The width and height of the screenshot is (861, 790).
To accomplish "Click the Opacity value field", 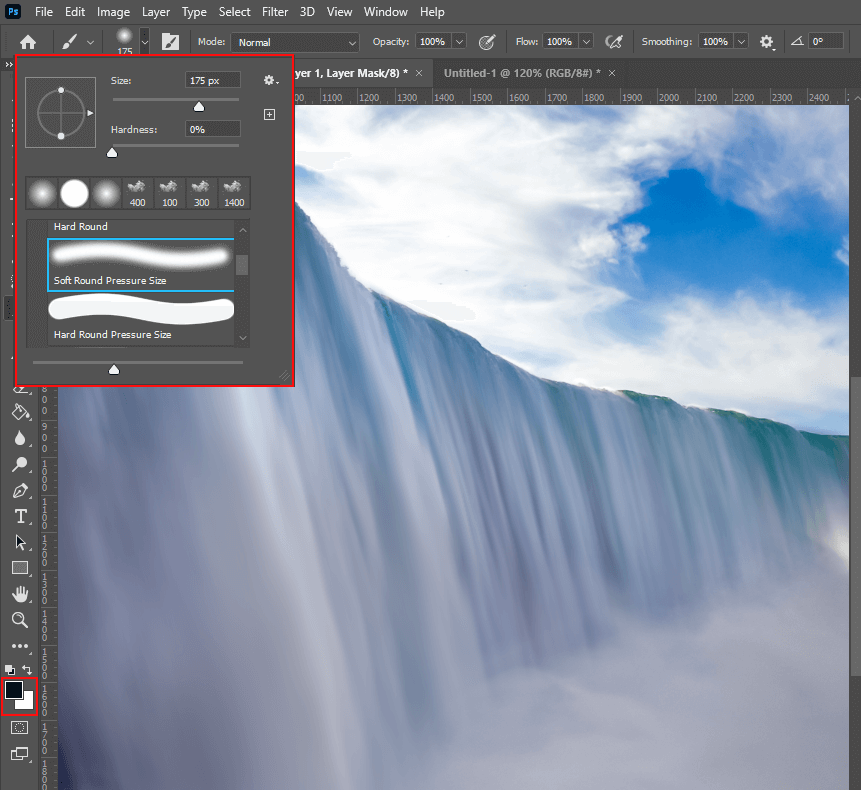I will click(x=433, y=42).
